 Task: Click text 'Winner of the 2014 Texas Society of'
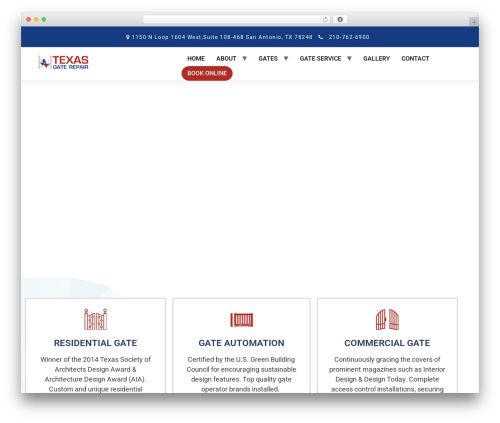(x=96, y=360)
